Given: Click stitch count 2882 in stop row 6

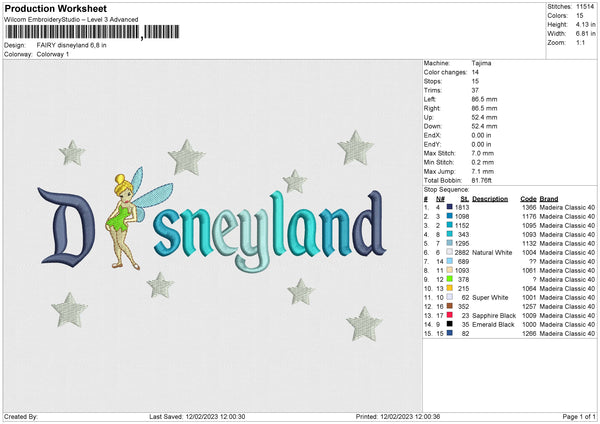Looking at the screenshot, I should (x=462, y=252).
